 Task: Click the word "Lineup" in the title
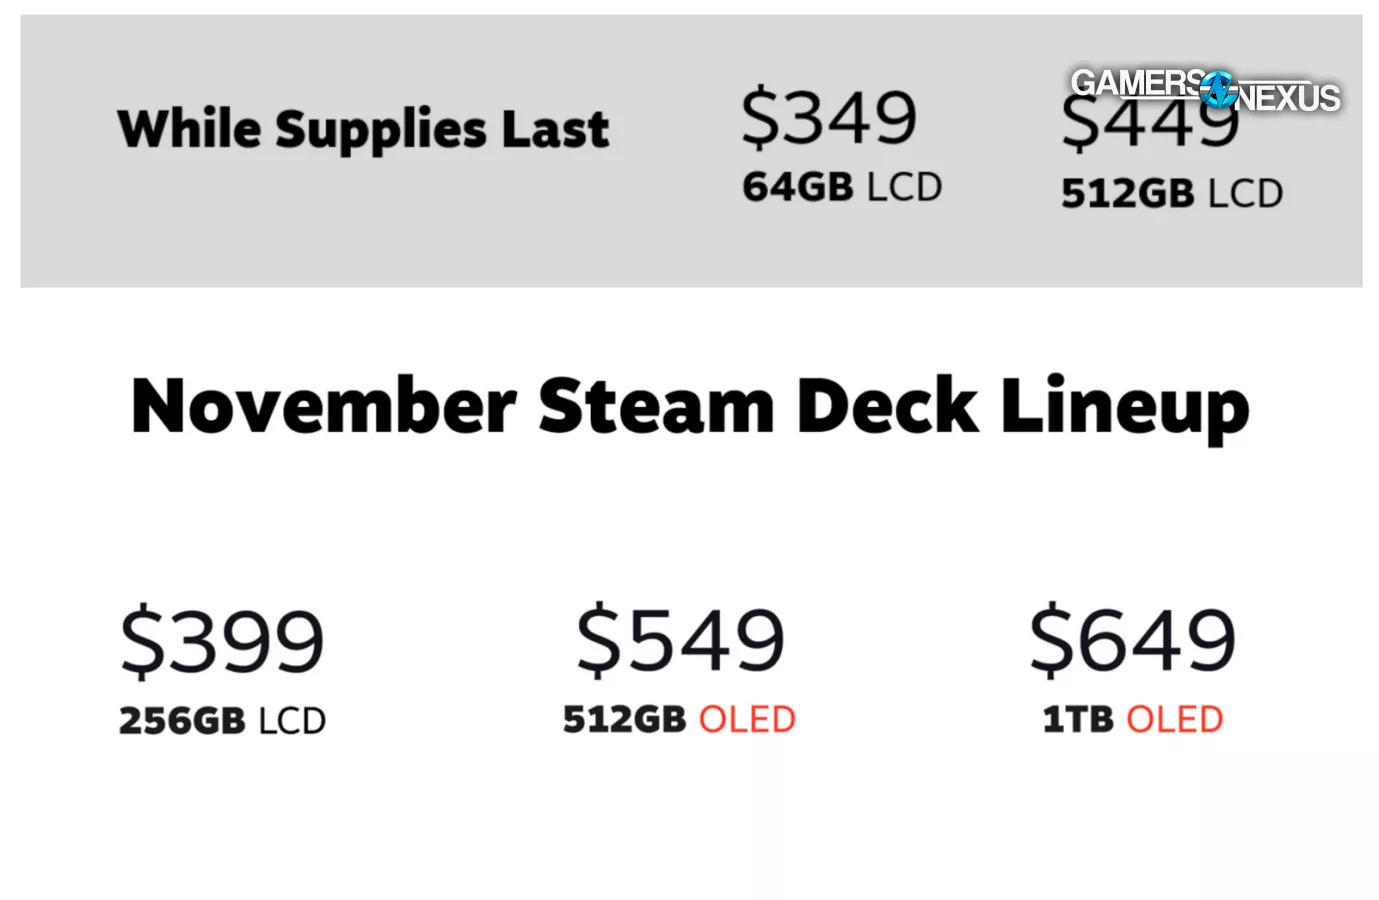coord(1125,408)
